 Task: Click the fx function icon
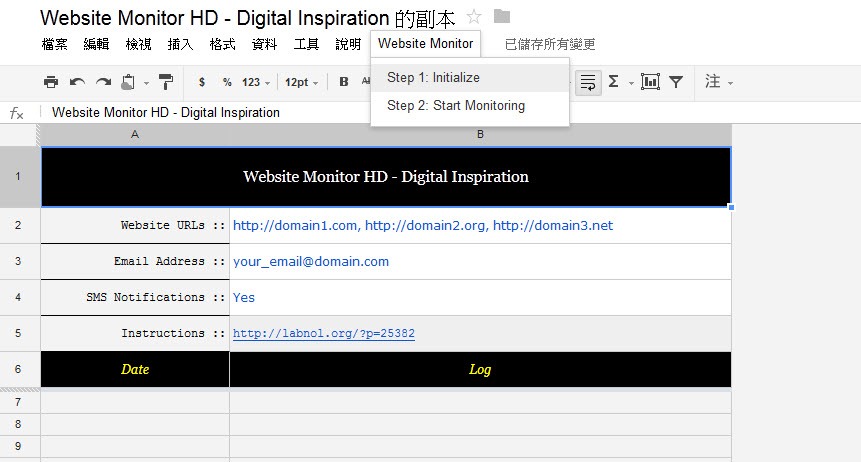(x=16, y=113)
